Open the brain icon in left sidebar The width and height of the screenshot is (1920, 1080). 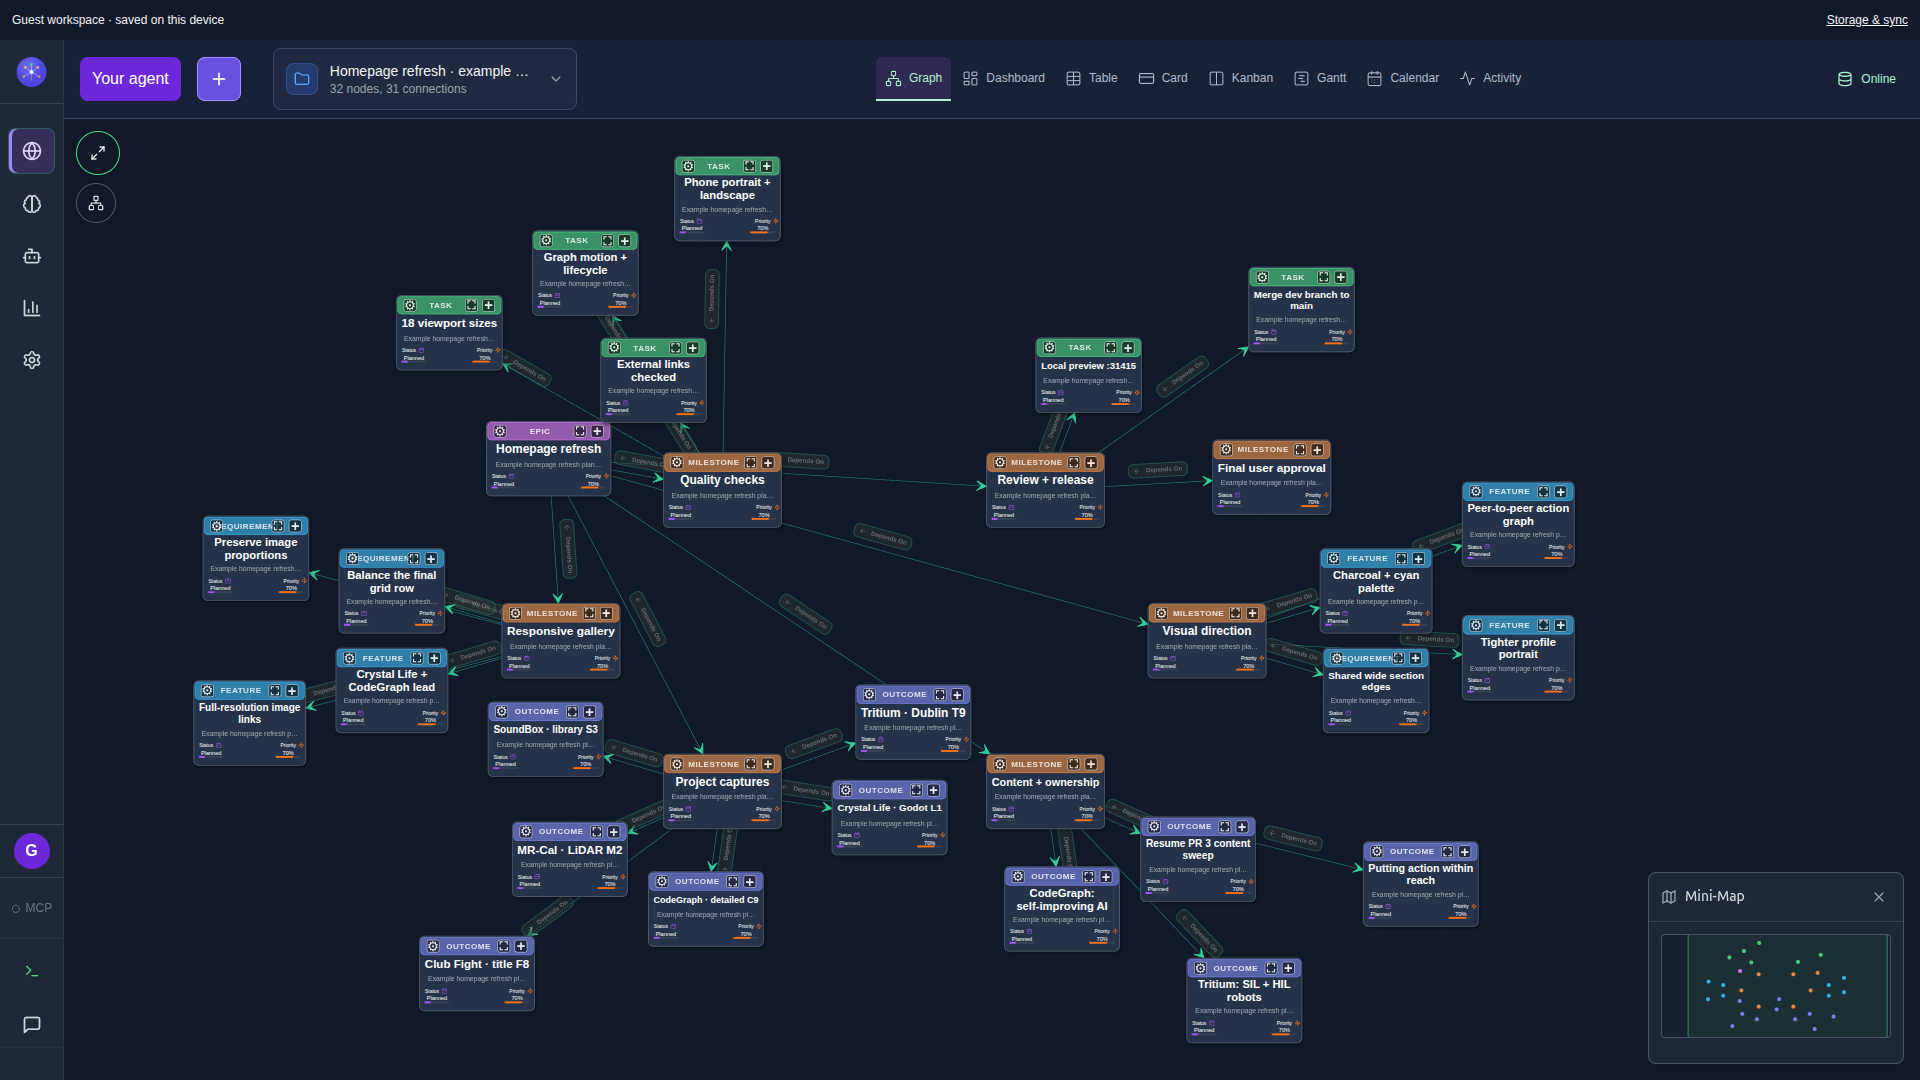pos(32,204)
